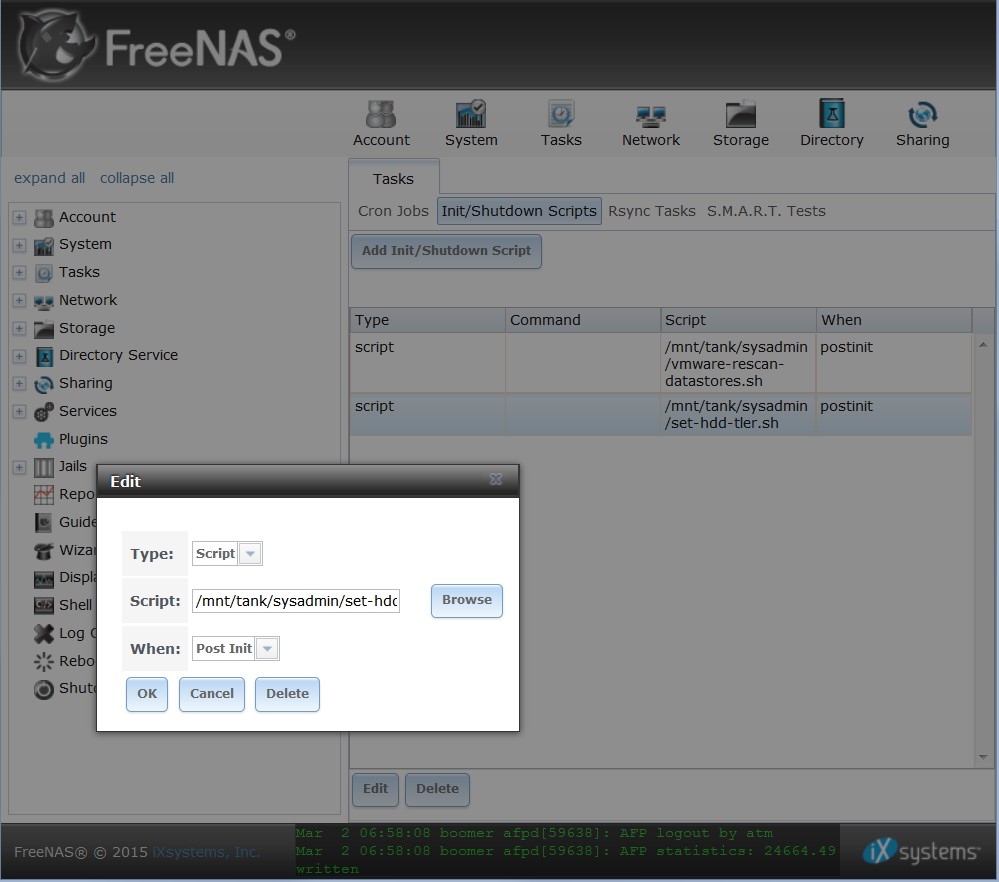Select the vmware-rescan-datastores.sh row
The width and height of the screenshot is (999, 882).
click(x=661, y=363)
